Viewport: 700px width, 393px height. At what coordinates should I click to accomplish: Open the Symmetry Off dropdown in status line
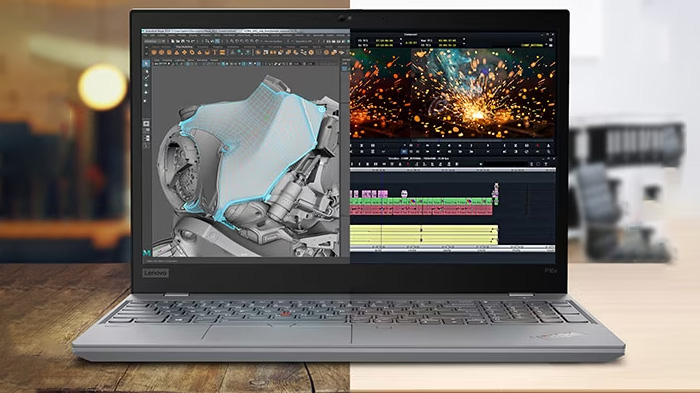[x=304, y=42]
